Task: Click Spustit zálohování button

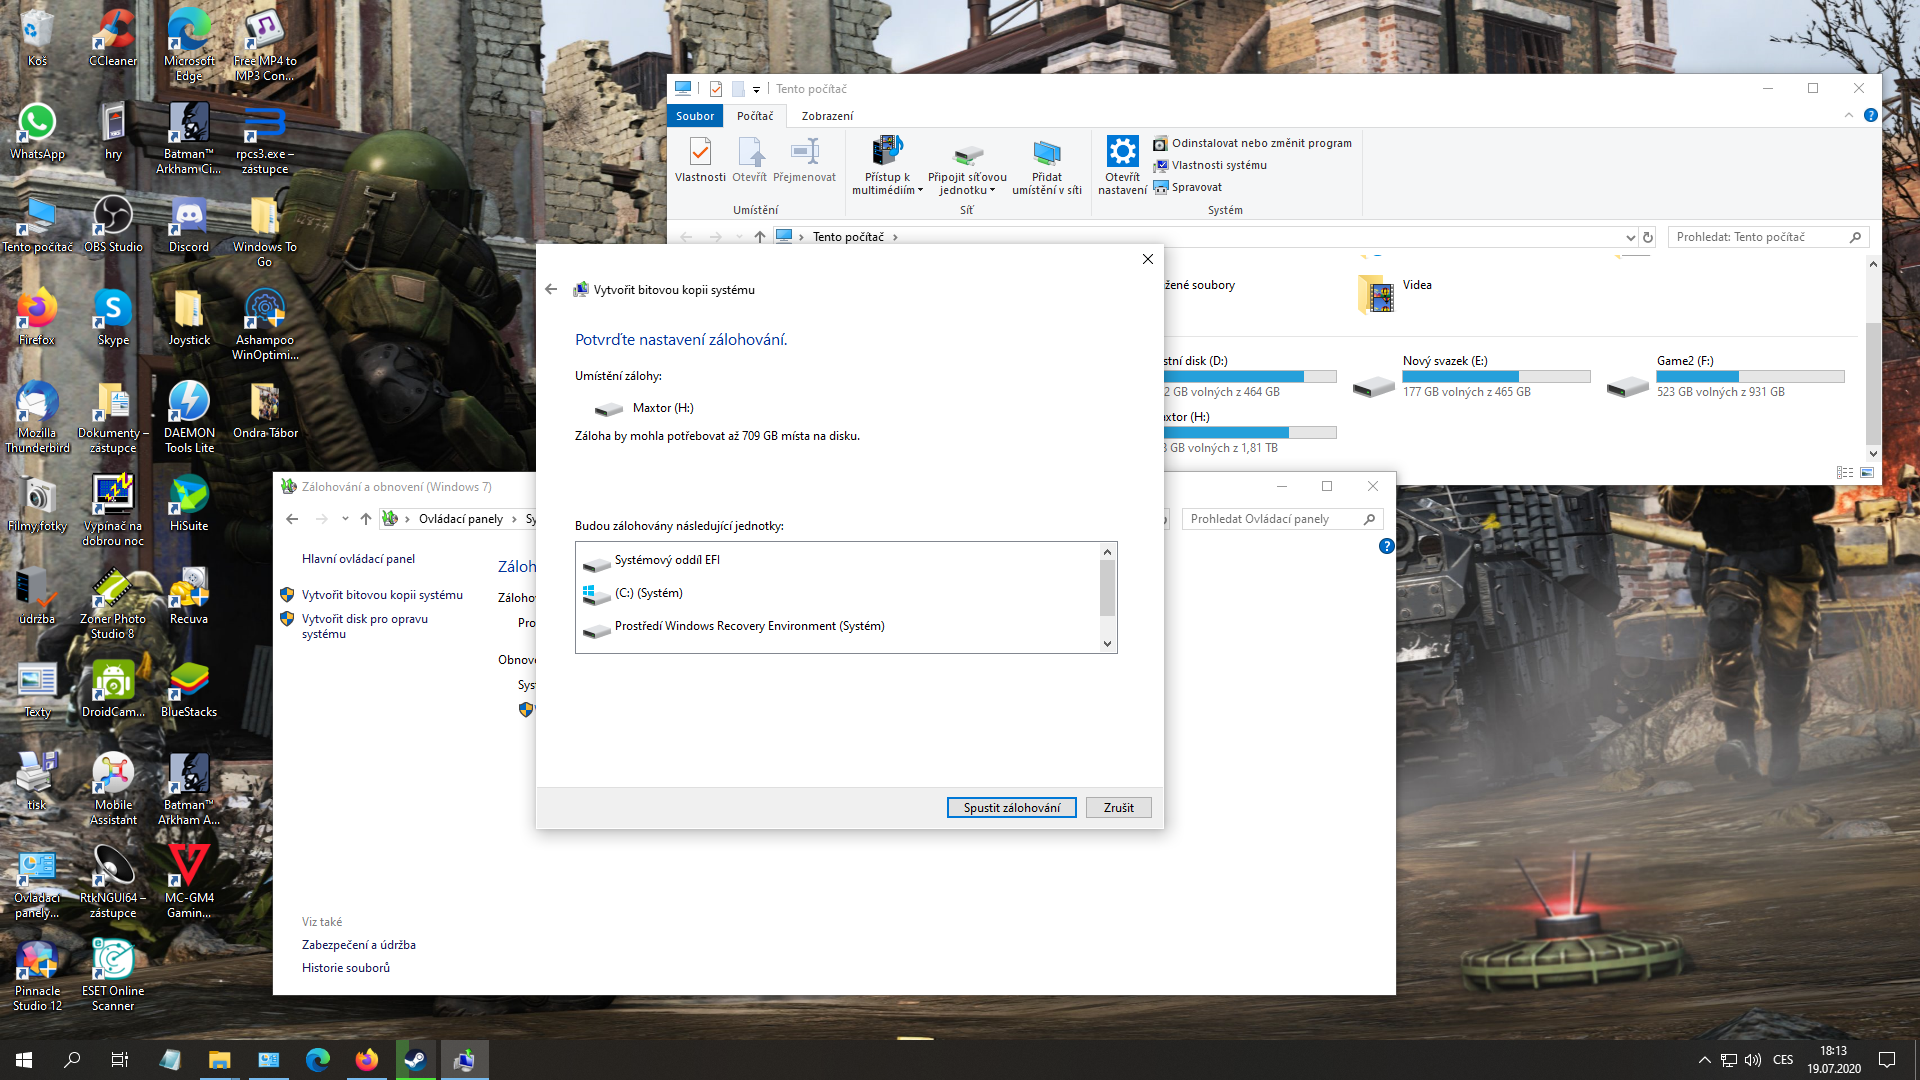Action: (1011, 808)
